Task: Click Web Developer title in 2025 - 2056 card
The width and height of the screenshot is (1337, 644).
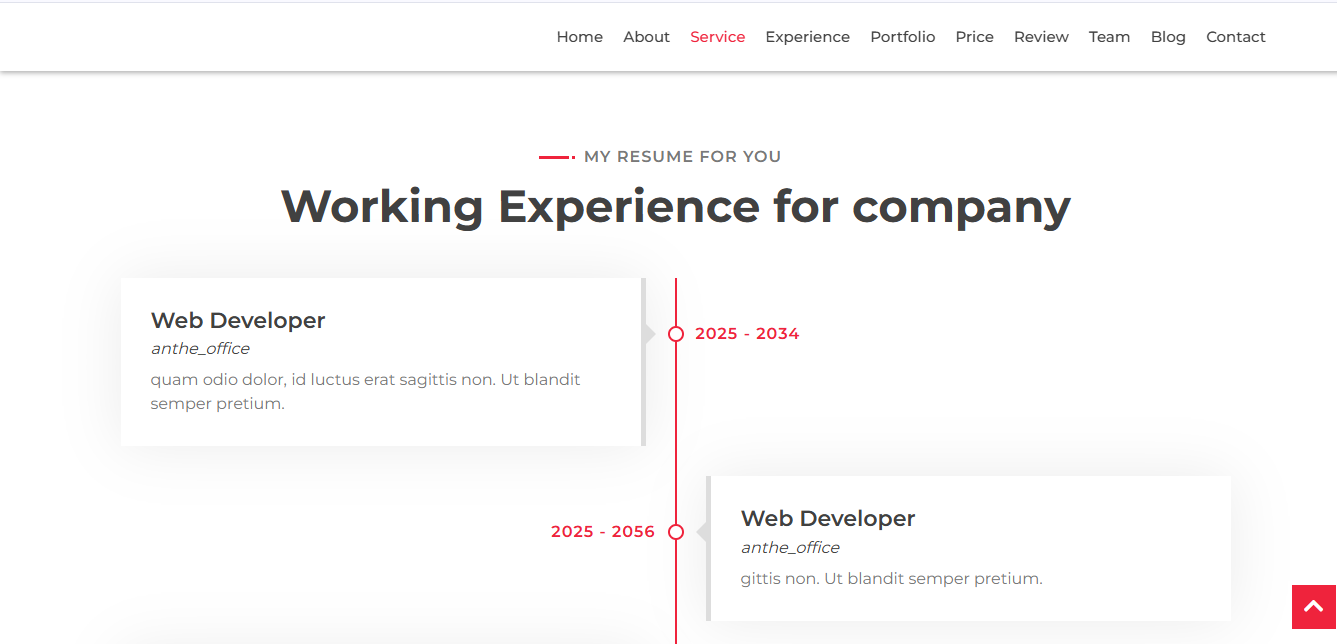Action: tap(827, 519)
